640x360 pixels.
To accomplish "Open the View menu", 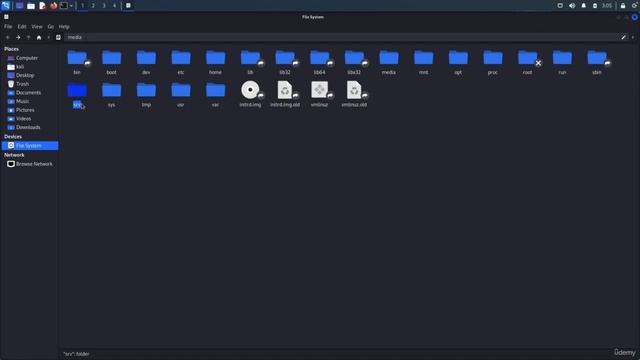I will point(37,27).
